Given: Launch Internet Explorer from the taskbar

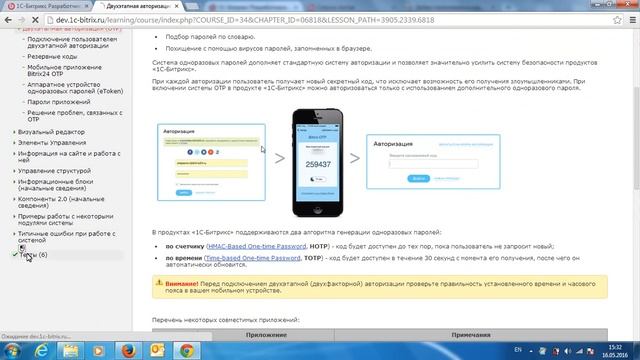Looking at the screenshot, I should (41, 351).
